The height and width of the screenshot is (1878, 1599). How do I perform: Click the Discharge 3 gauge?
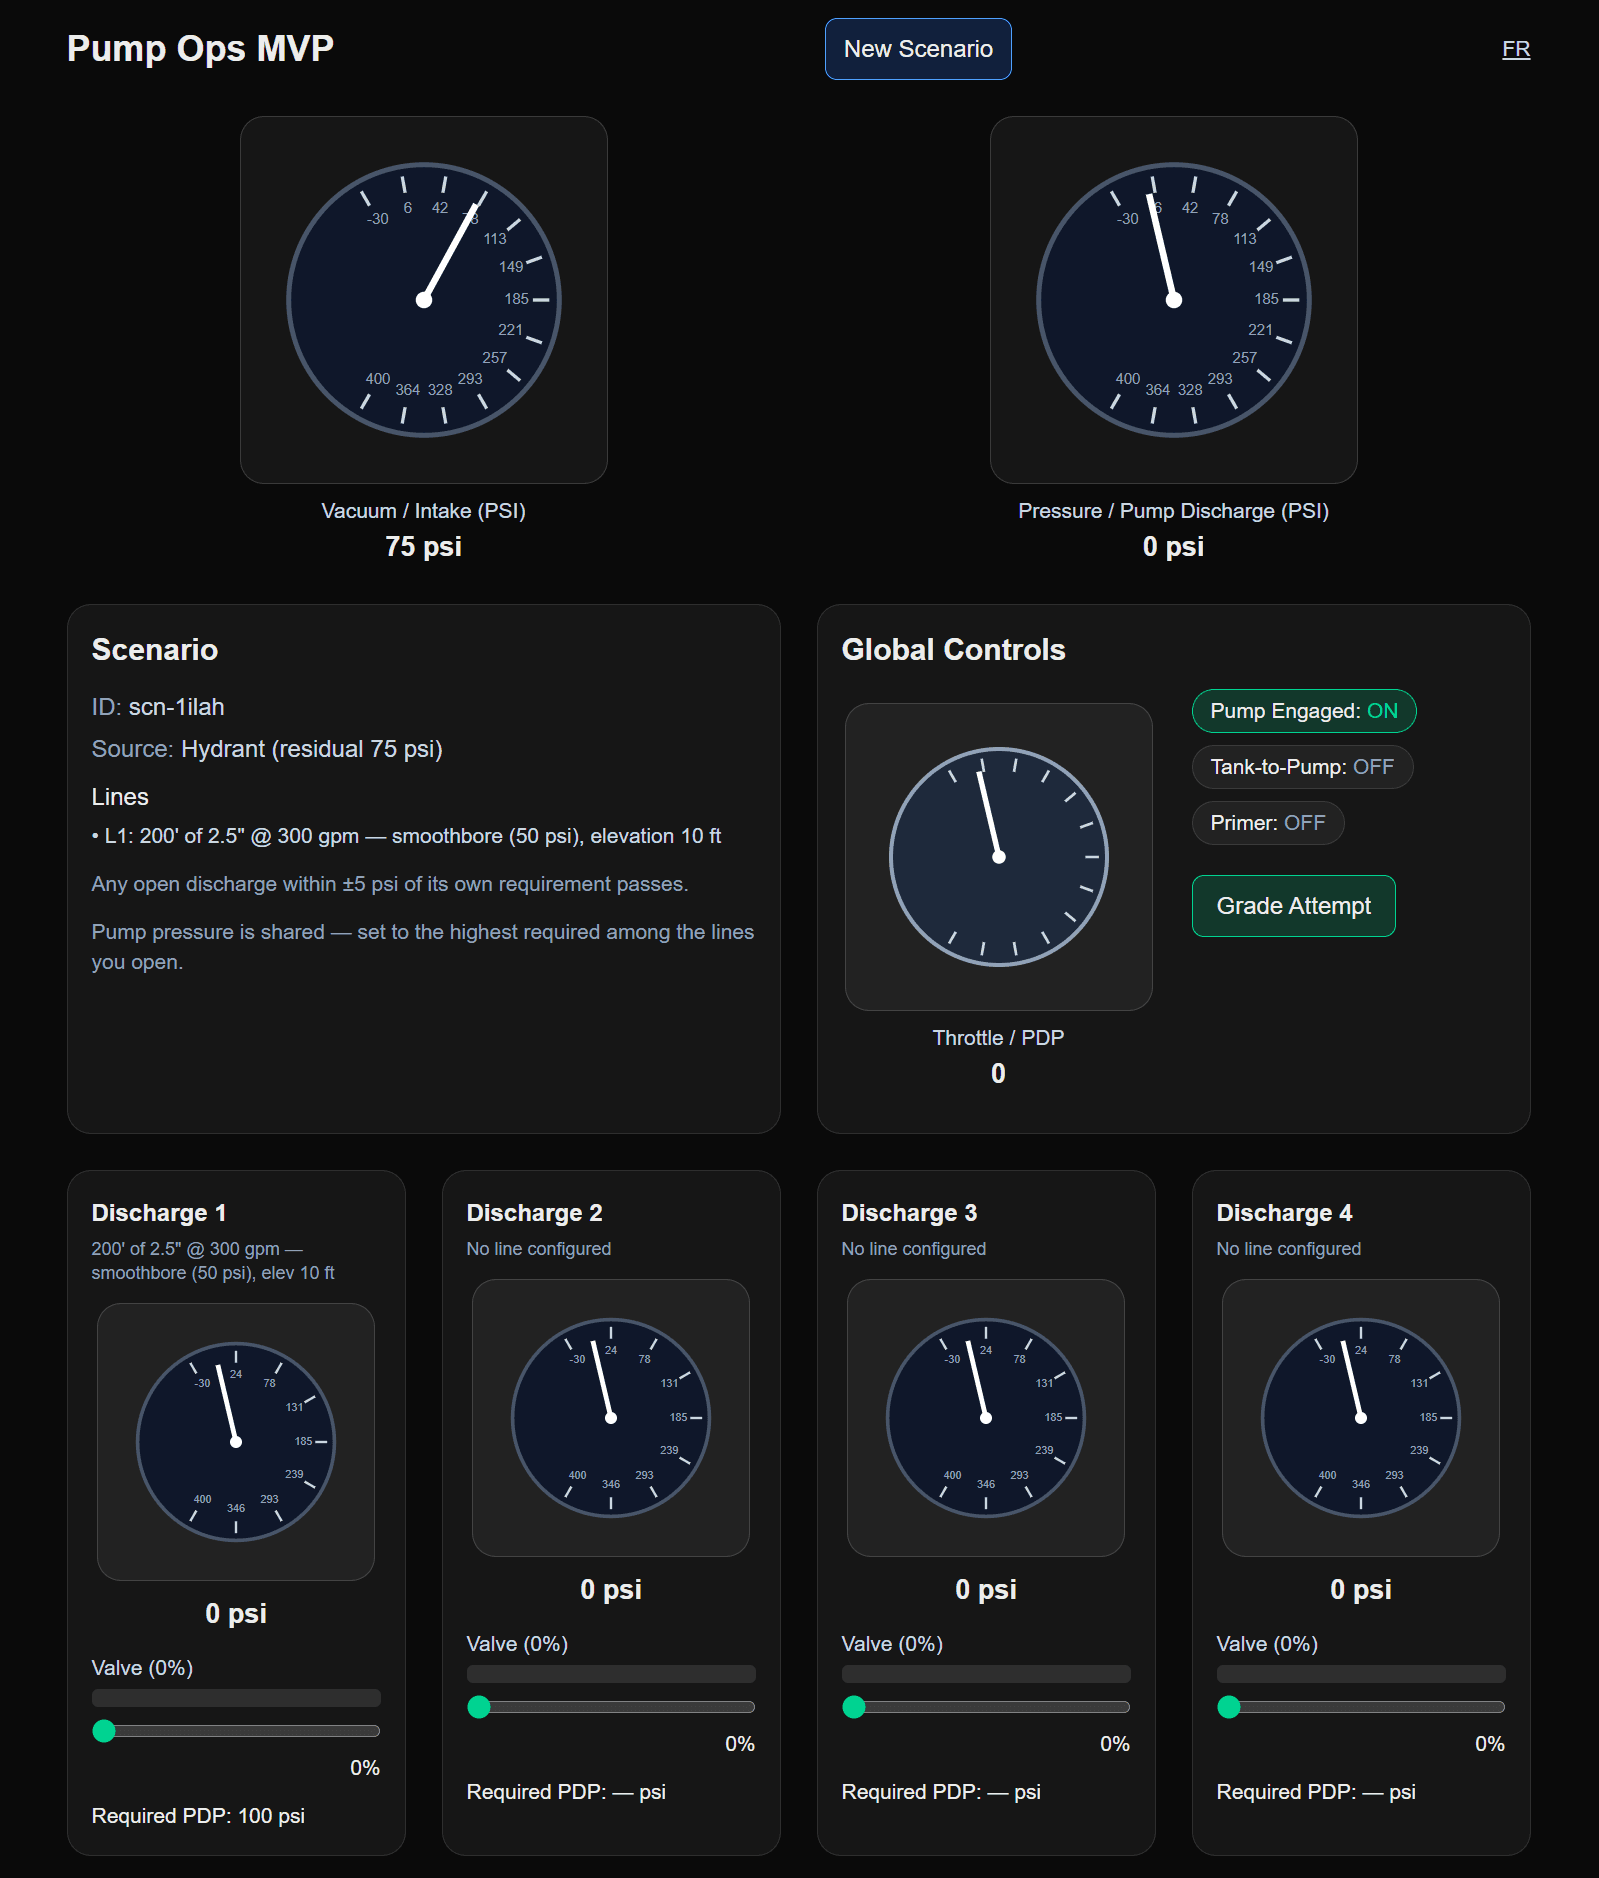click(985, 1417)
